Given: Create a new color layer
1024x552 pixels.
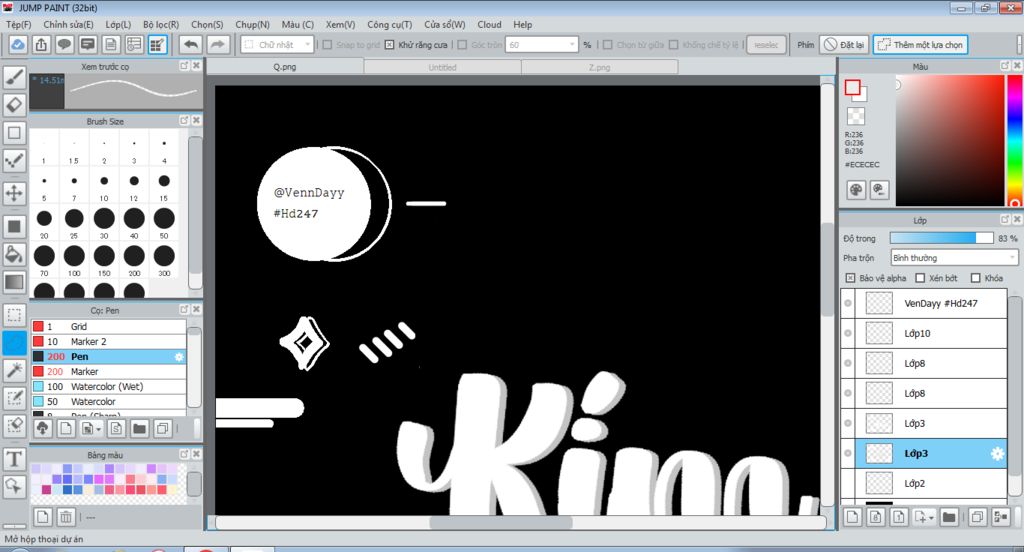Looking at the screenshot, I should [x=853, y=517].
